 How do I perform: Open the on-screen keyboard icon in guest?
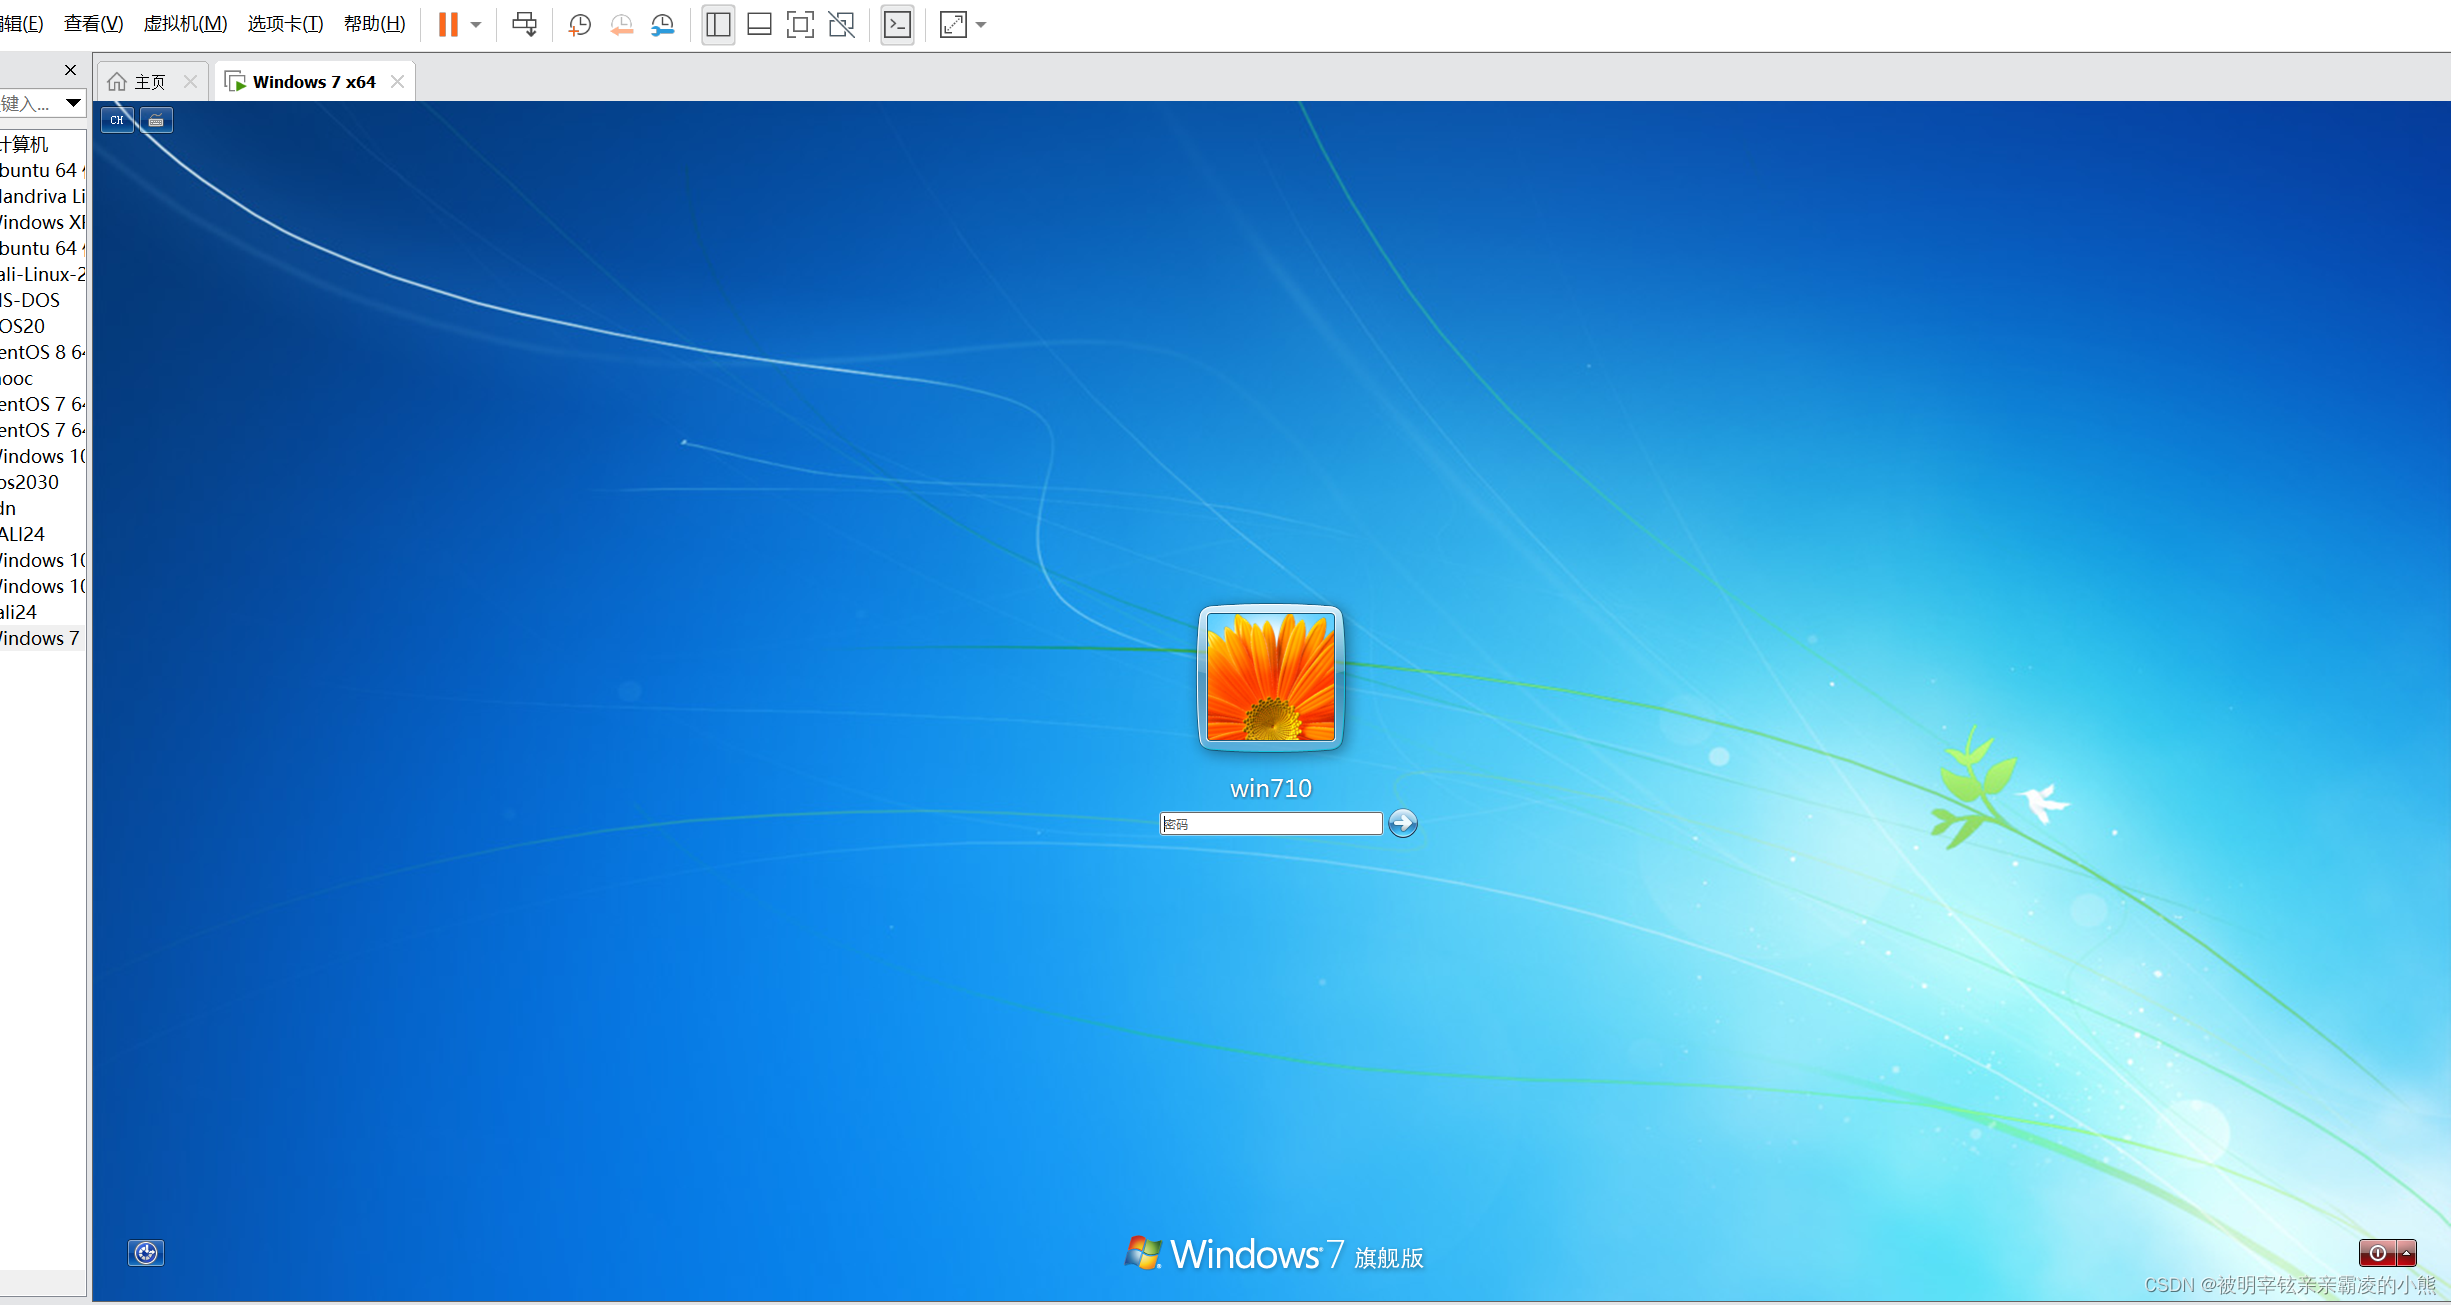(156, 120)
